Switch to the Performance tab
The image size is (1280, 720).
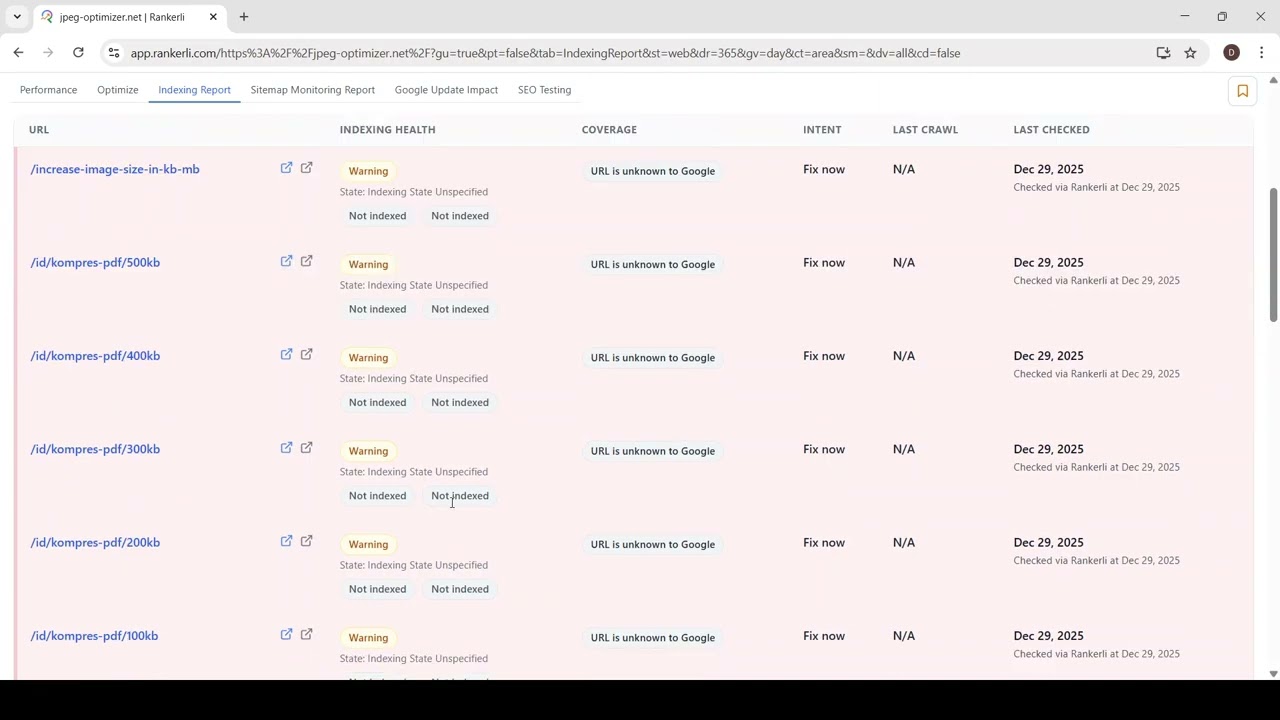click(x=48, y=90)
